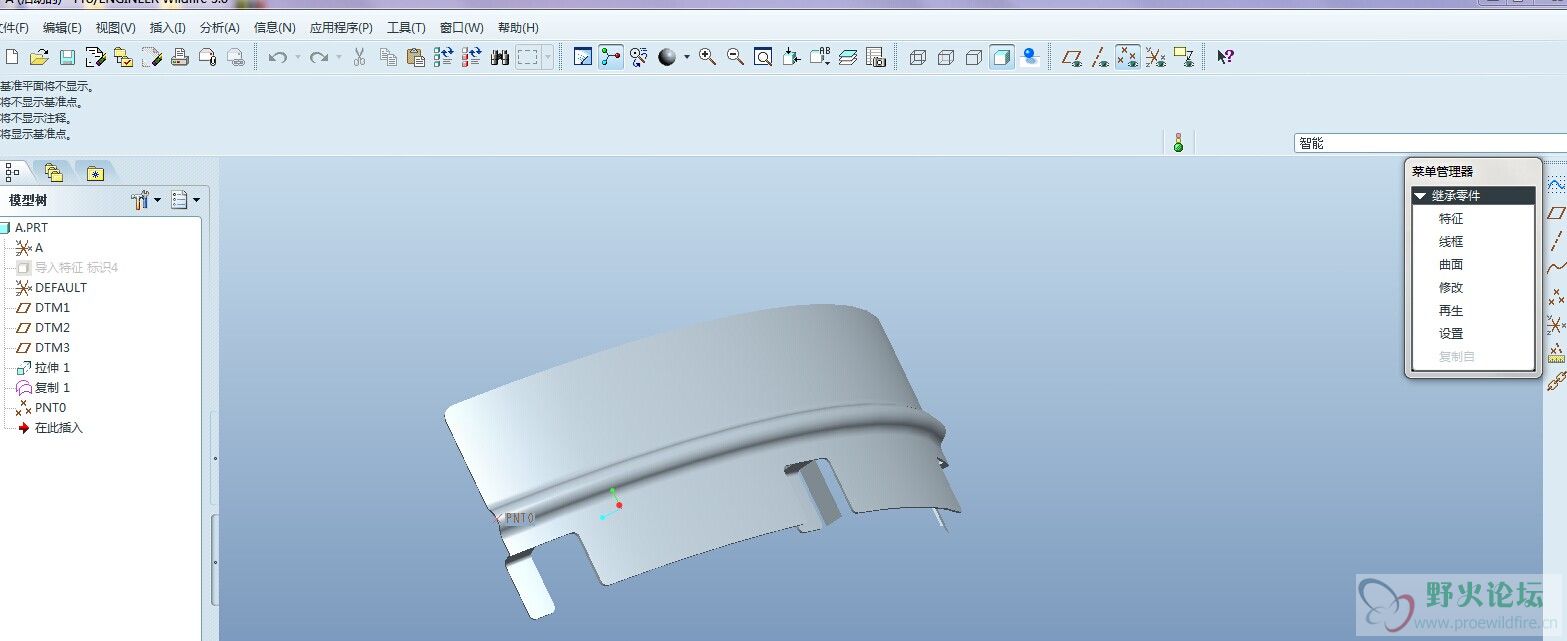Toggle spin center display
Image resolution: width=1567 pixels, height=641 pixels.
coord(611,57)
